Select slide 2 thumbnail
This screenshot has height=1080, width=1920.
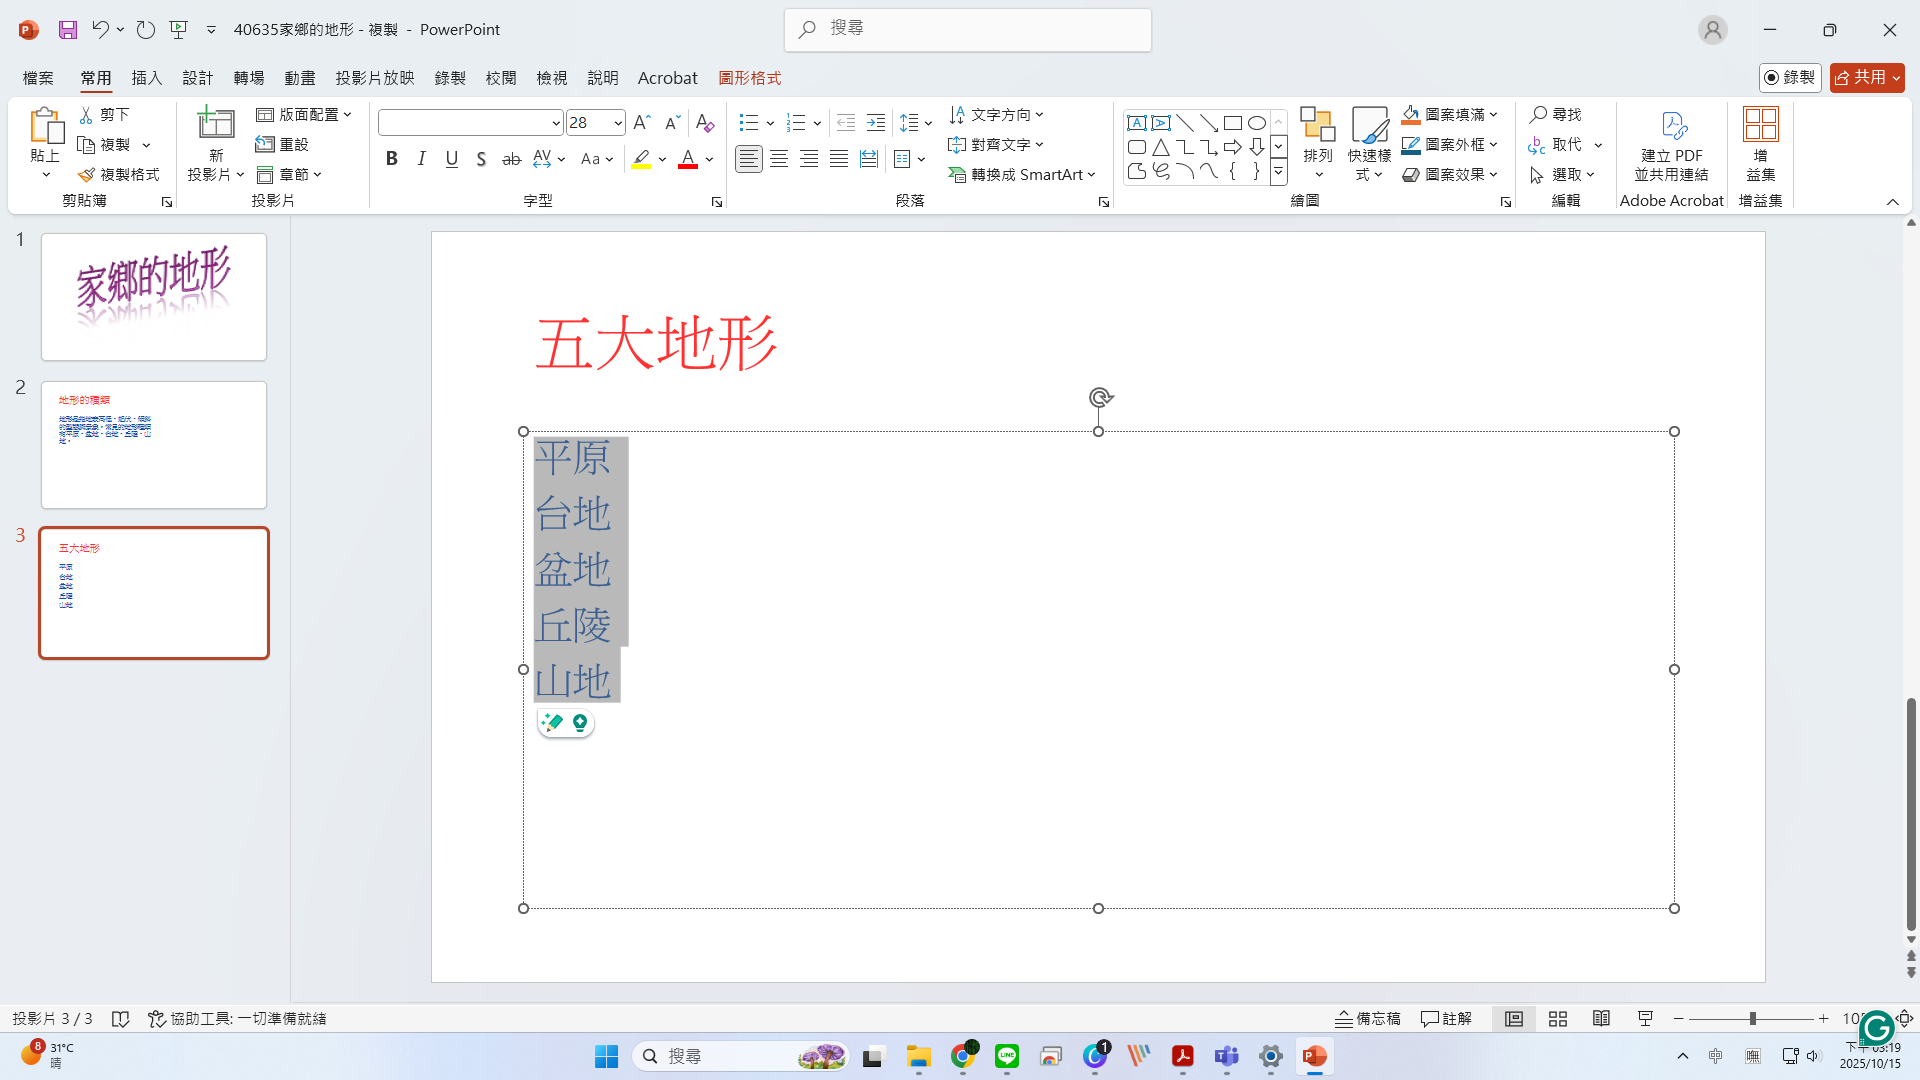pyautogui.click(x=154, y=445)
